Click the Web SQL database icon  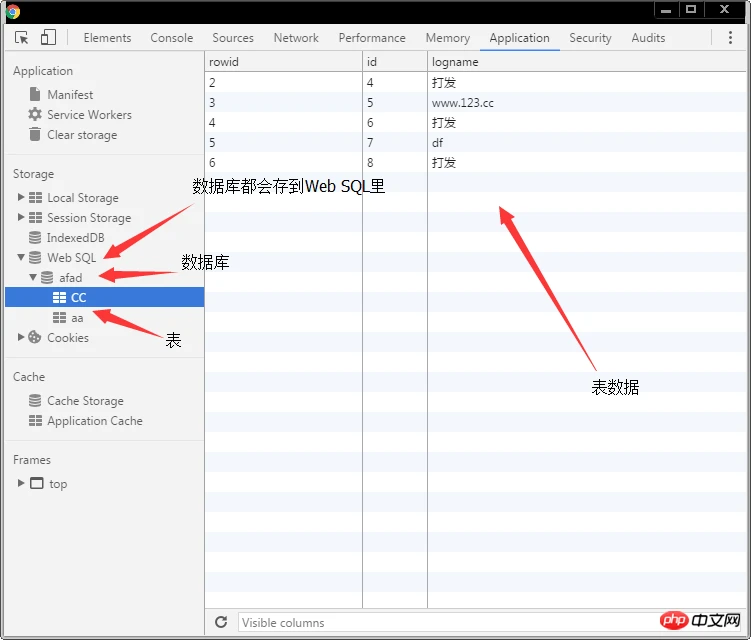pos(35,258)
